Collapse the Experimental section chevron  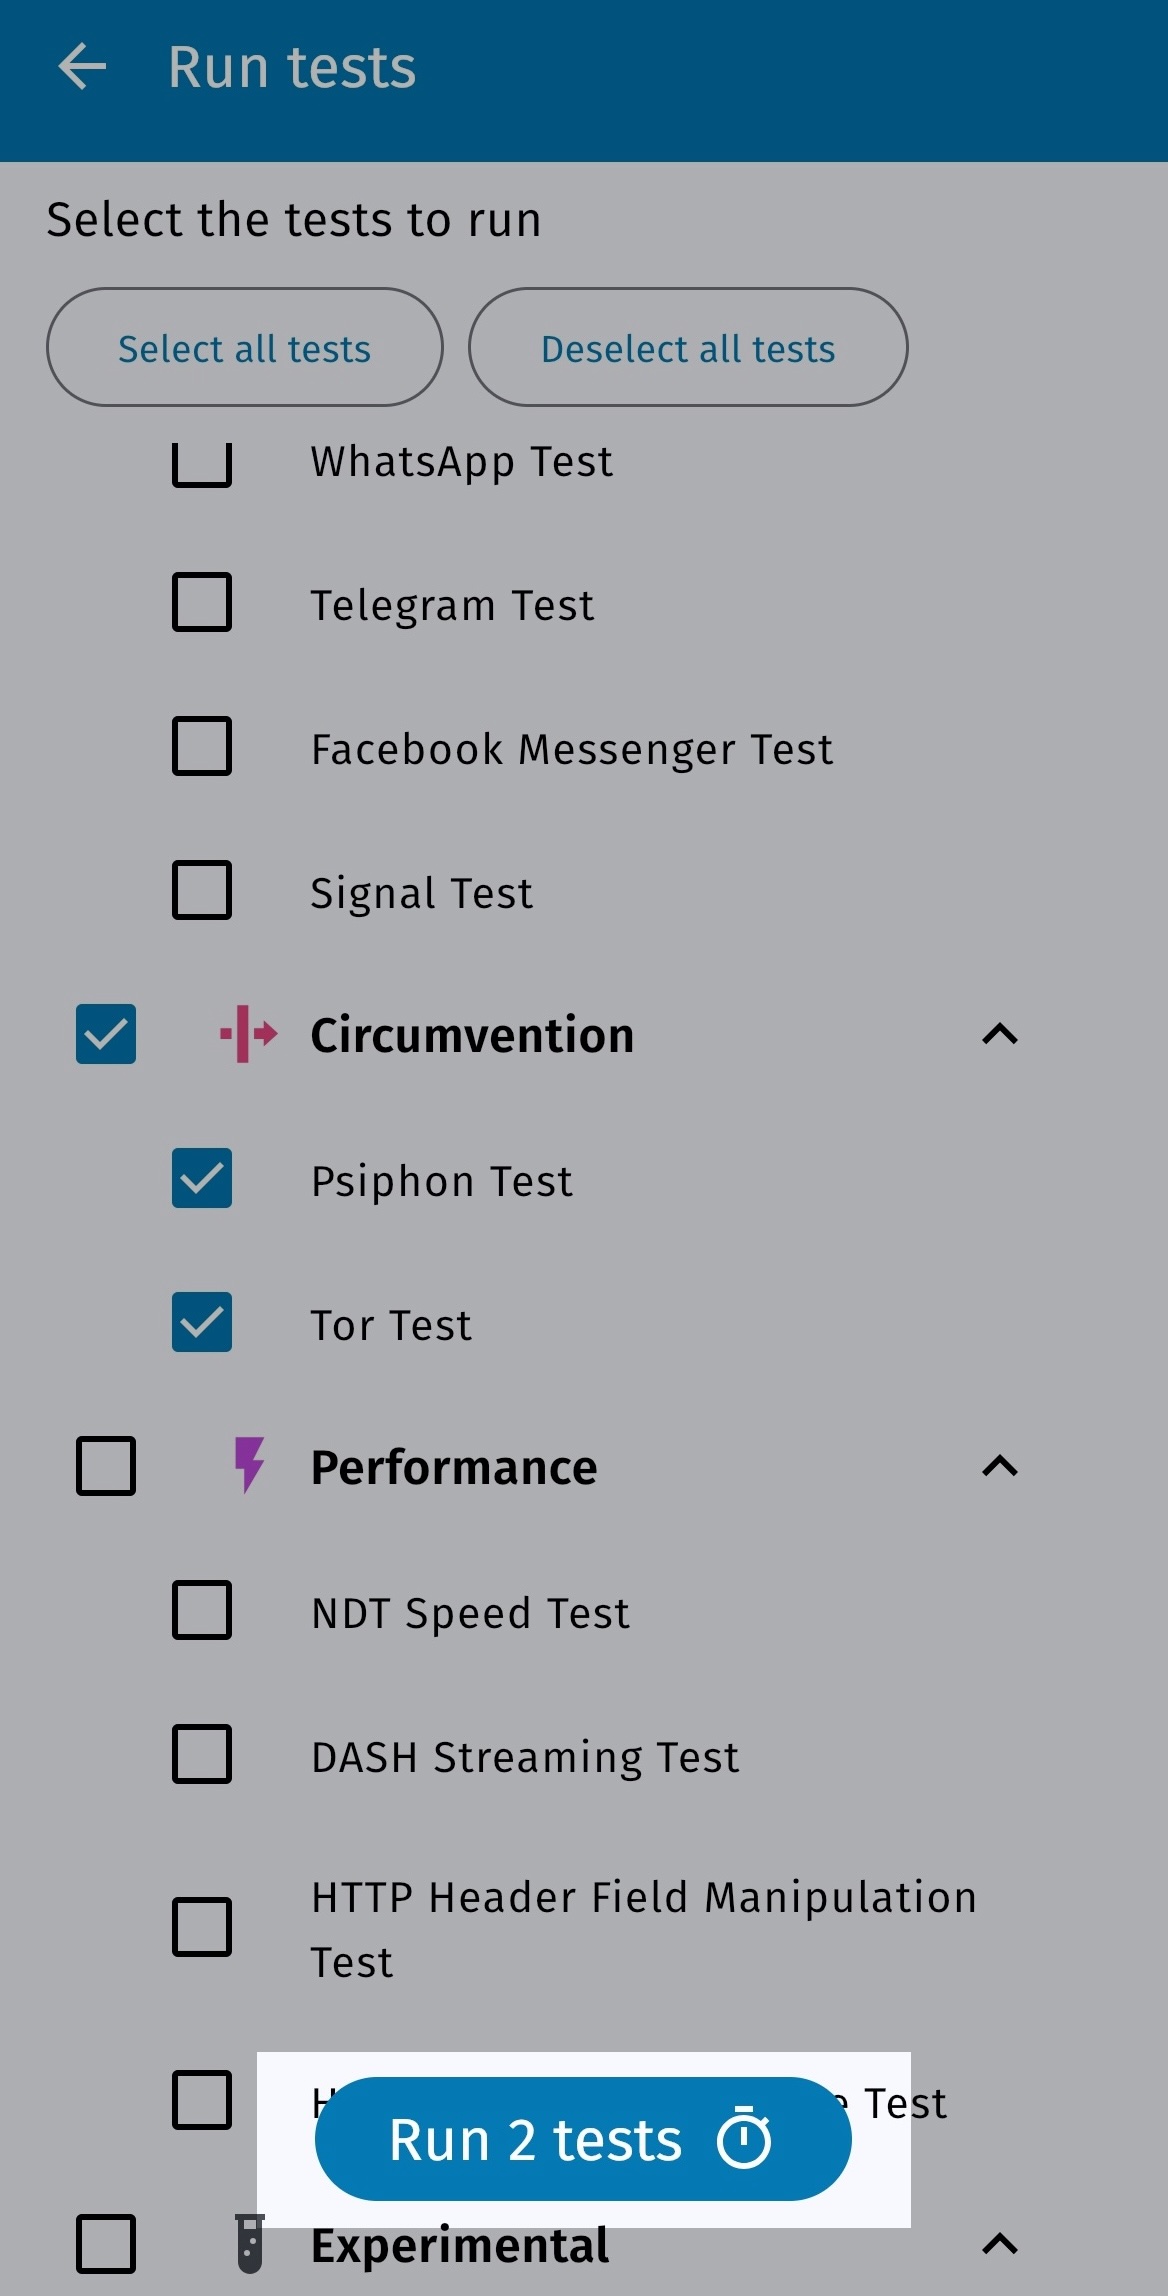1000,2244
